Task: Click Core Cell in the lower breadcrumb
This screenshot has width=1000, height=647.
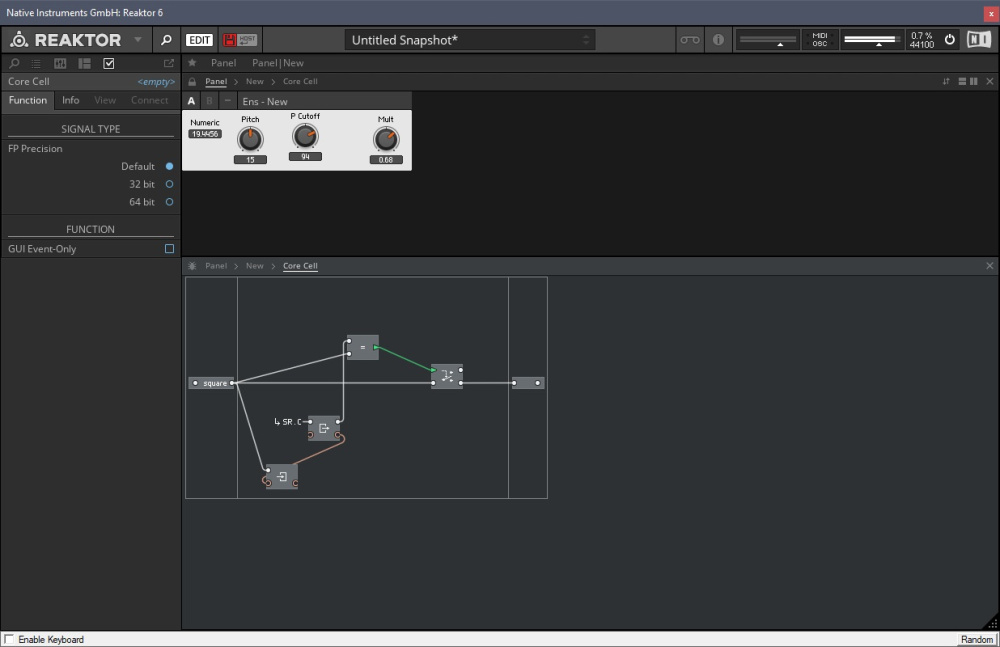Action: (300, 265)
